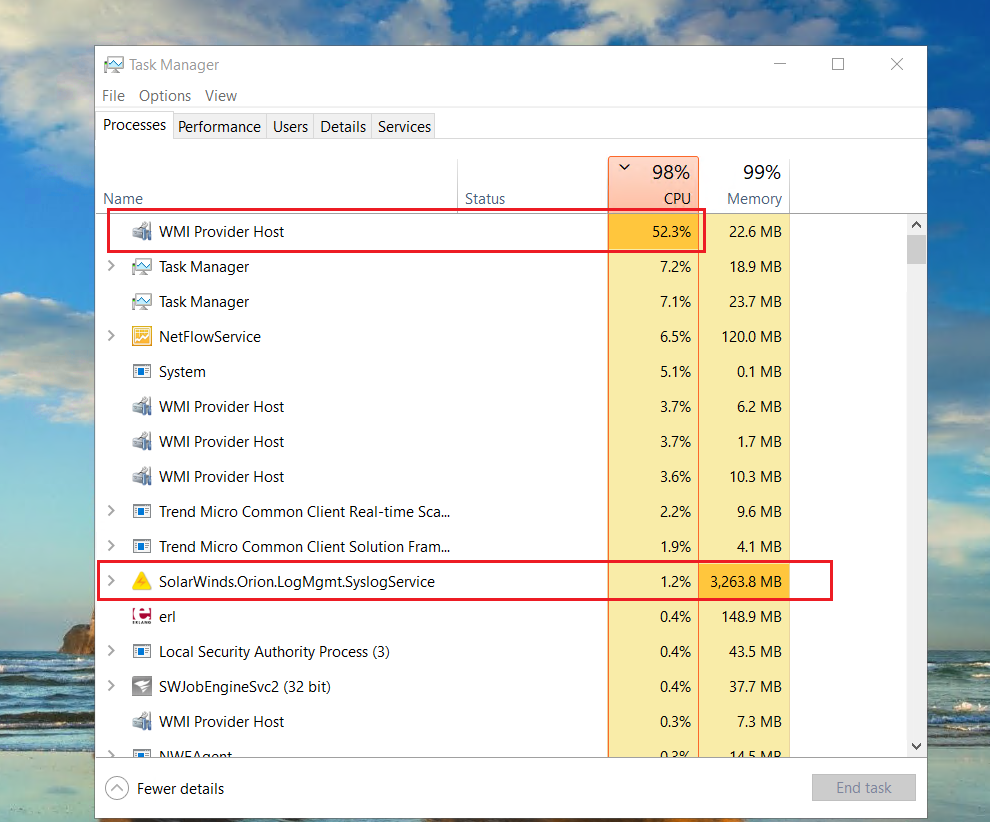The height and width of the screenshot is (822, 990).
Task: Click the icon of WMI Provider Host using 10.3 MB
Action: tap(141, 477)
